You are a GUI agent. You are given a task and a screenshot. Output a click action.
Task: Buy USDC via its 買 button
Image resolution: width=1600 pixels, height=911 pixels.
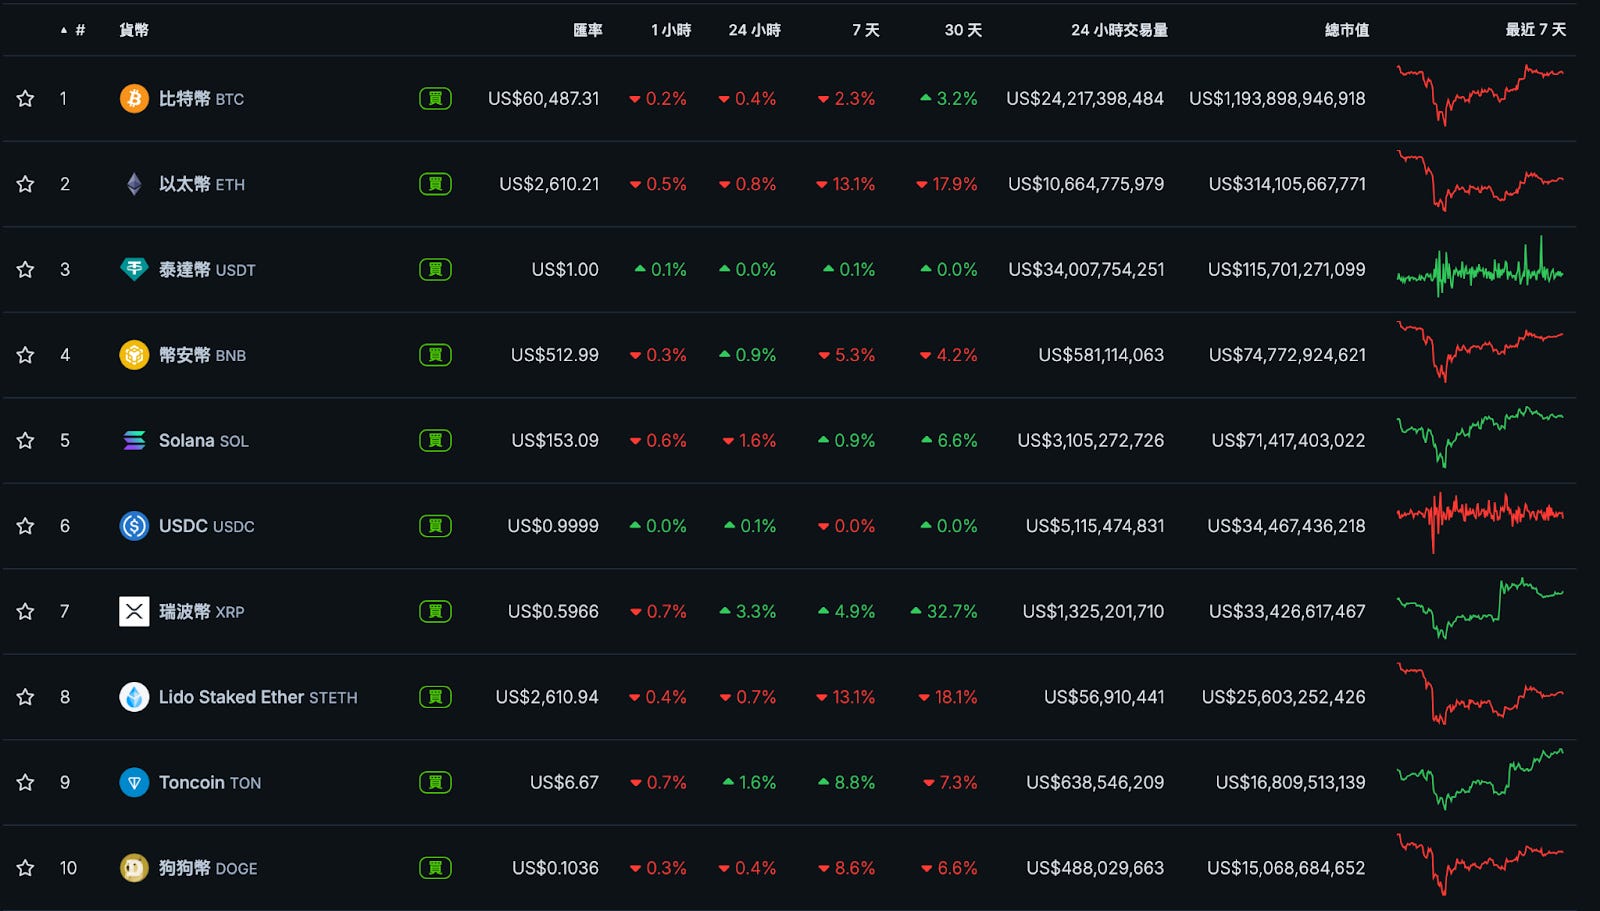tap(435, 526)
